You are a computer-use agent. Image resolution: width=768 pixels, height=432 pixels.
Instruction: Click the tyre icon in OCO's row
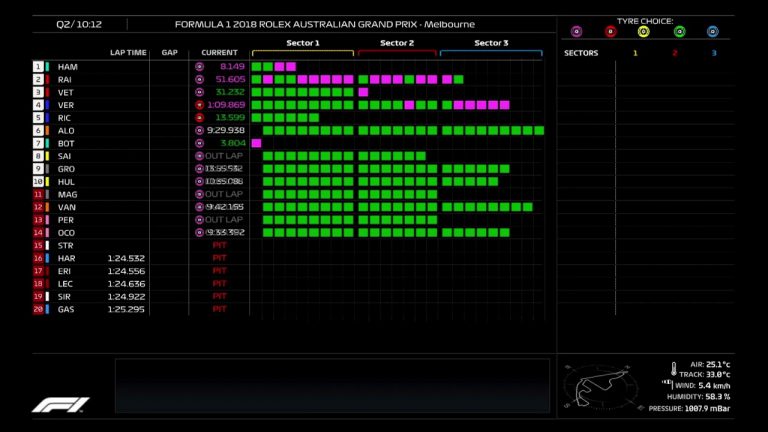199,232
